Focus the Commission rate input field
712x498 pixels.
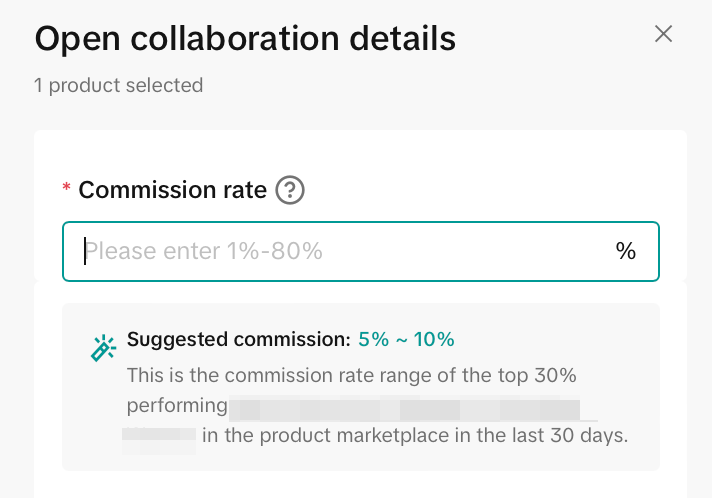340,251
